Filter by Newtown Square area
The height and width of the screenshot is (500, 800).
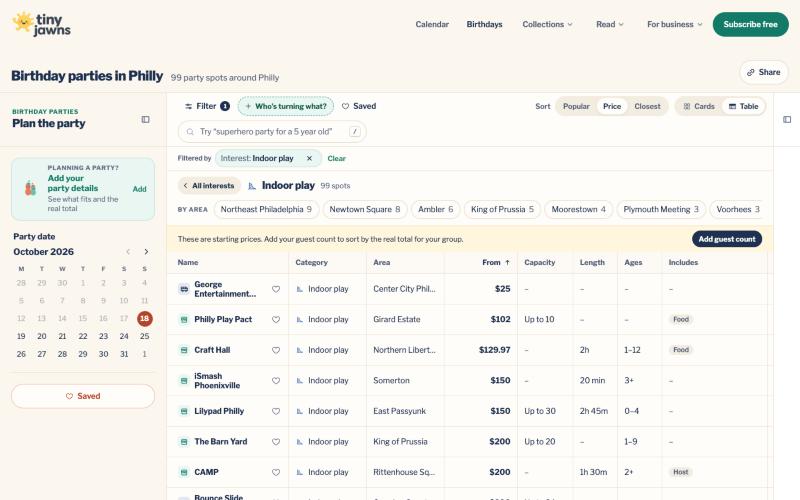coord(365,210)
